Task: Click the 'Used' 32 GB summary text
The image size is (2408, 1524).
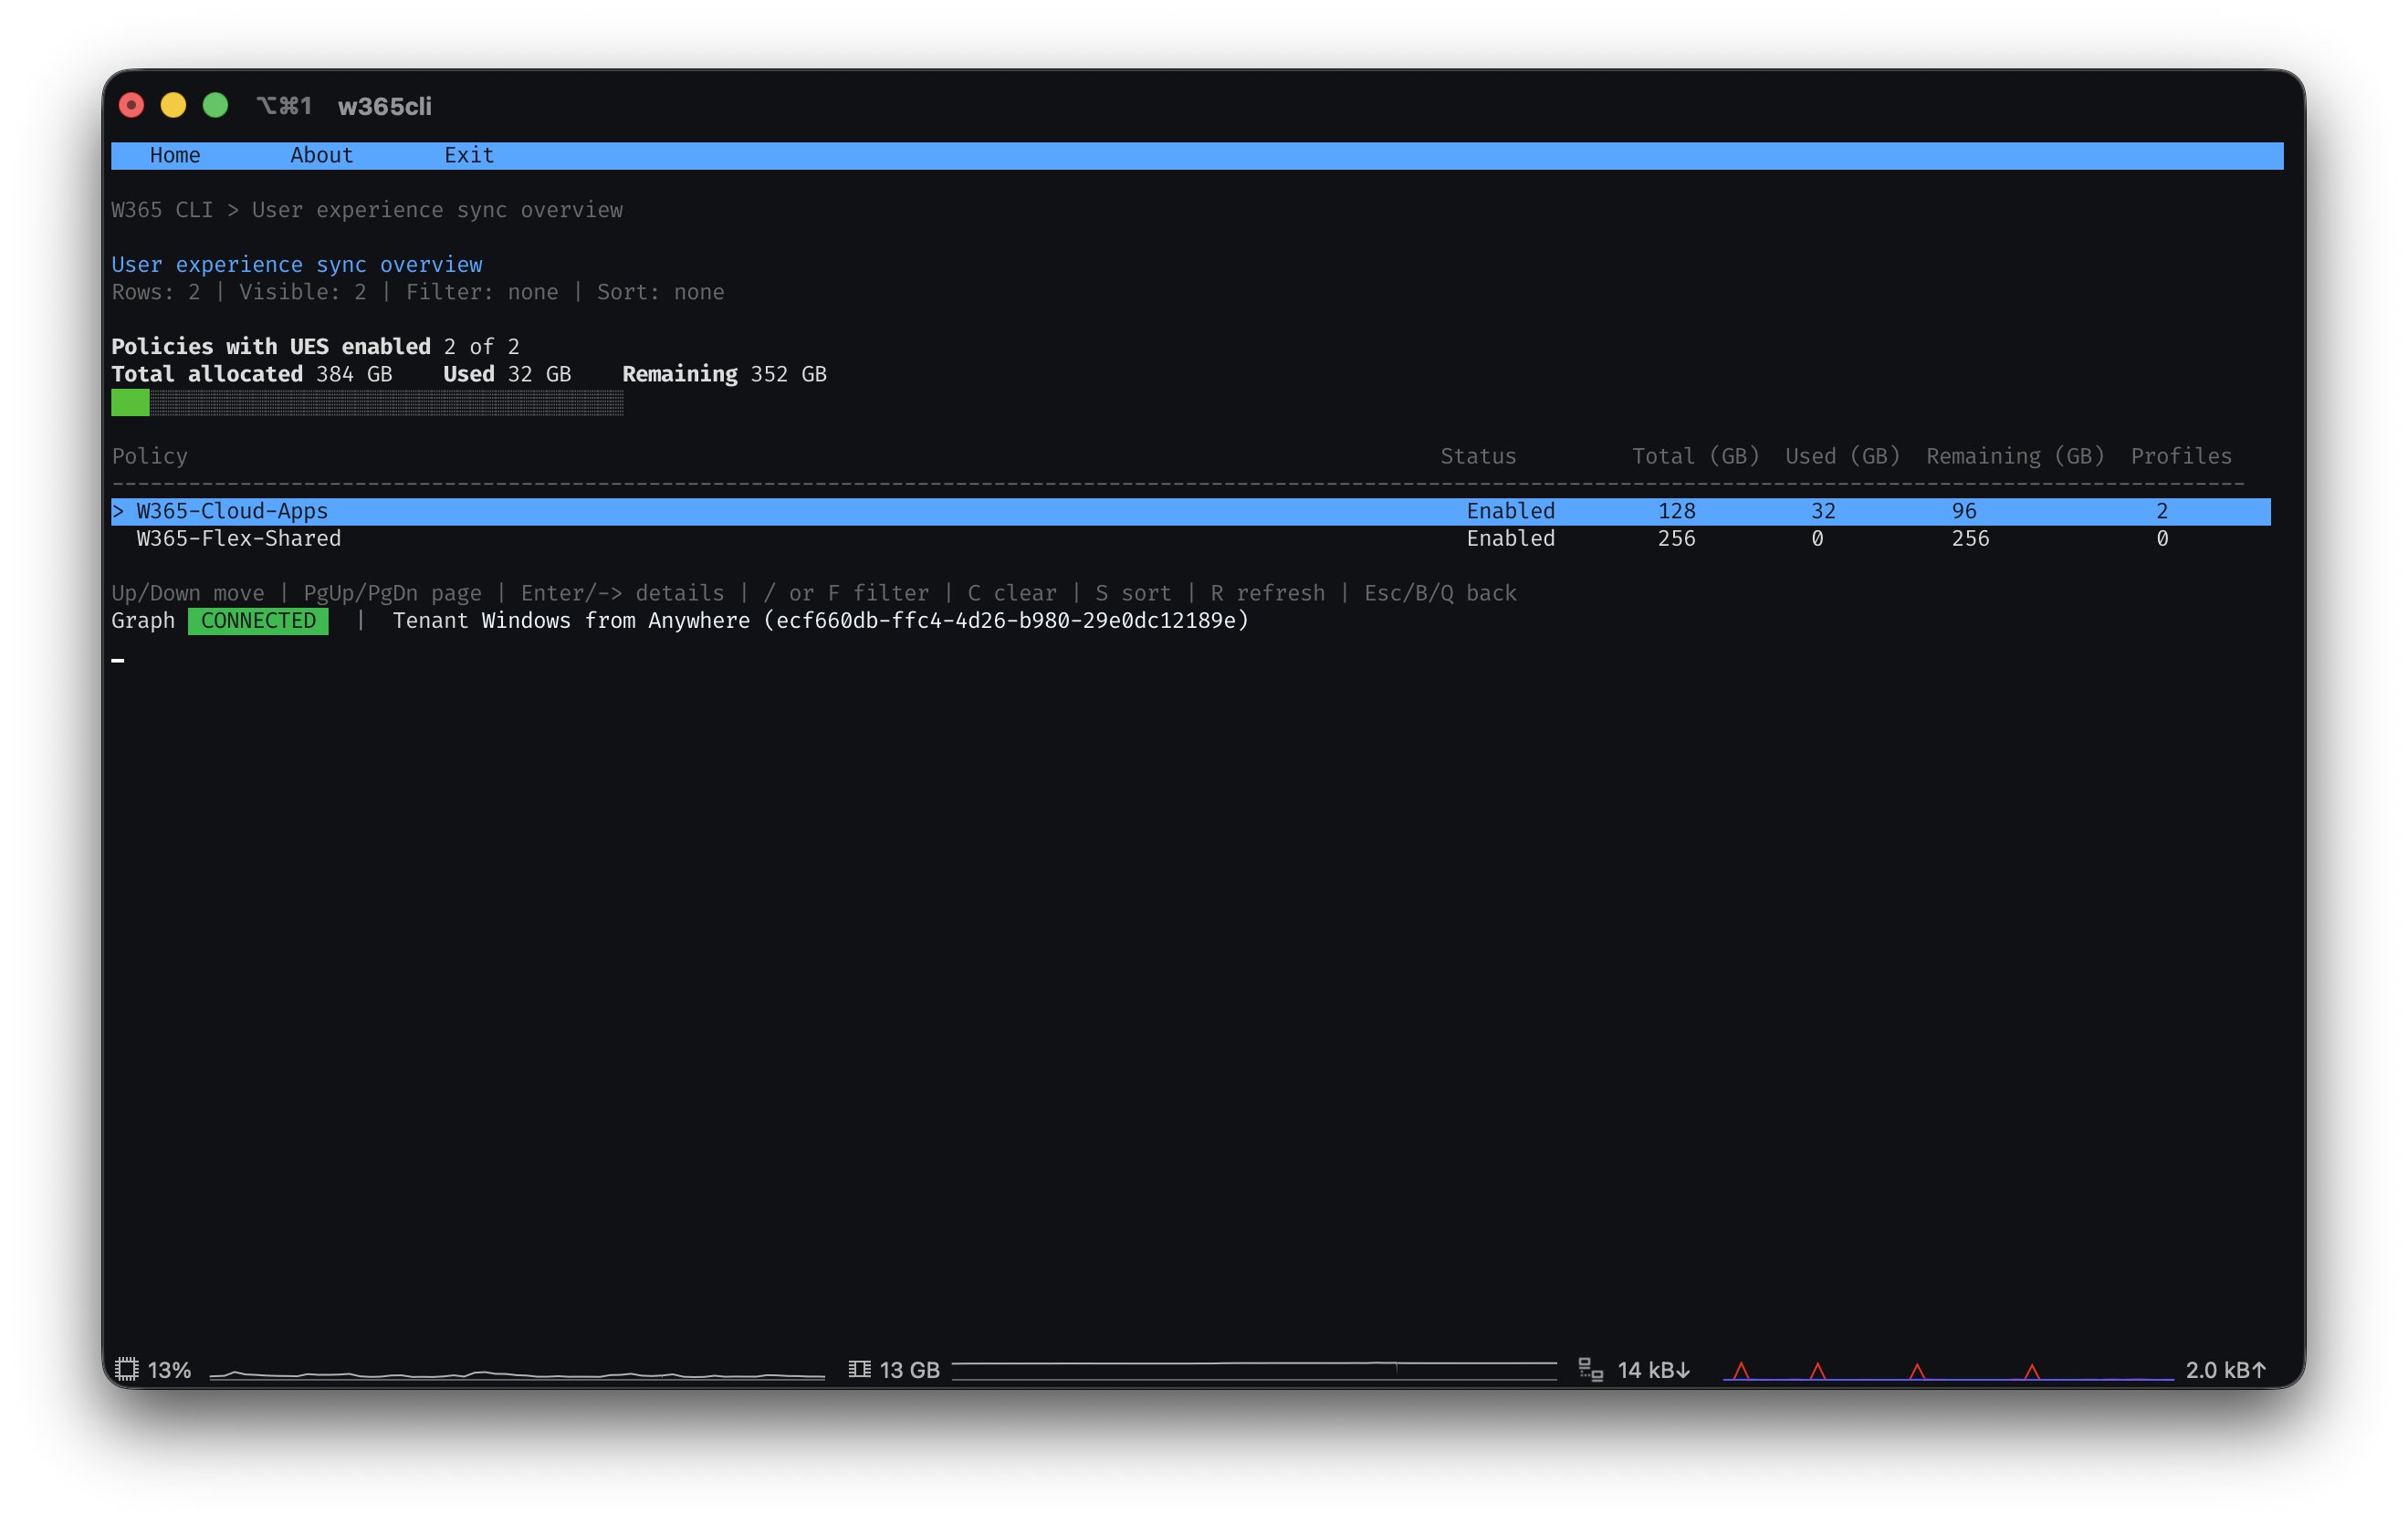Action: click(x=507, y=374)
